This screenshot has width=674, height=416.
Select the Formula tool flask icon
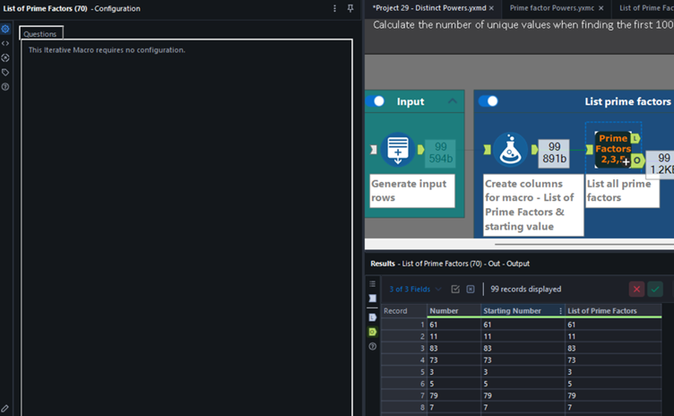click(510, 150)
